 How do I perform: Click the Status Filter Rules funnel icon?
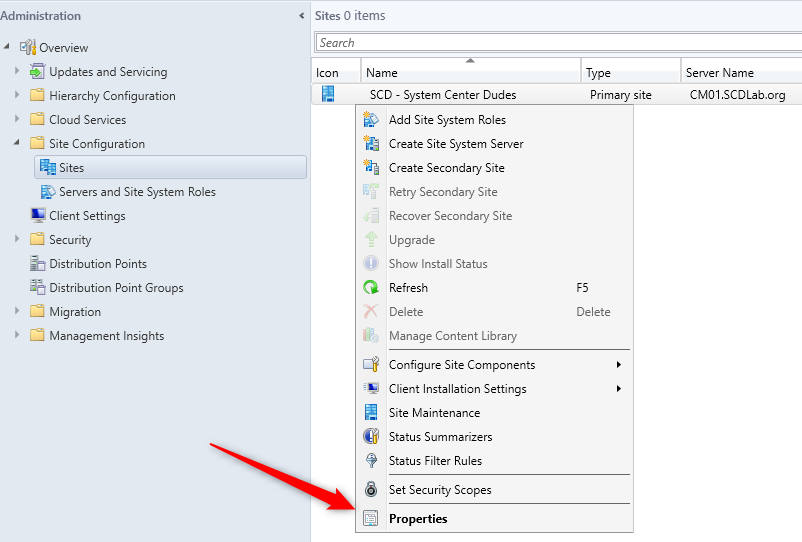tap(371, 461)
